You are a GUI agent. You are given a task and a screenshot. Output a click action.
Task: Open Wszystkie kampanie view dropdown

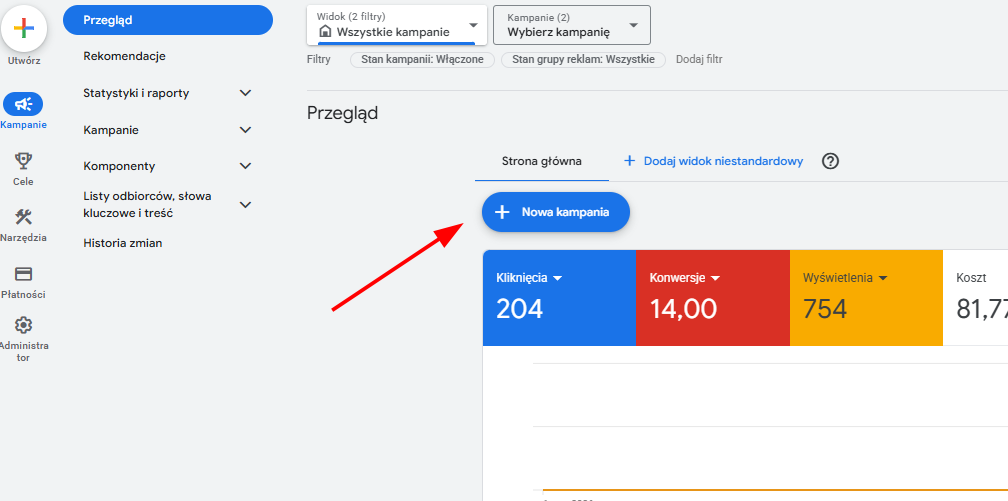397,25
